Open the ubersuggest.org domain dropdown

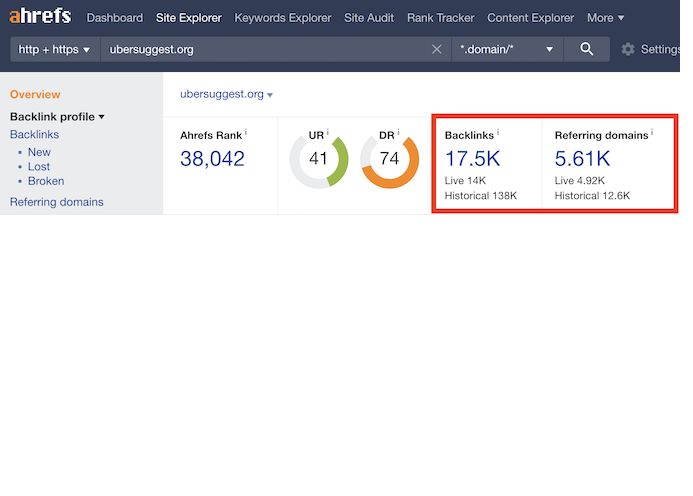(x=226, y=94)
